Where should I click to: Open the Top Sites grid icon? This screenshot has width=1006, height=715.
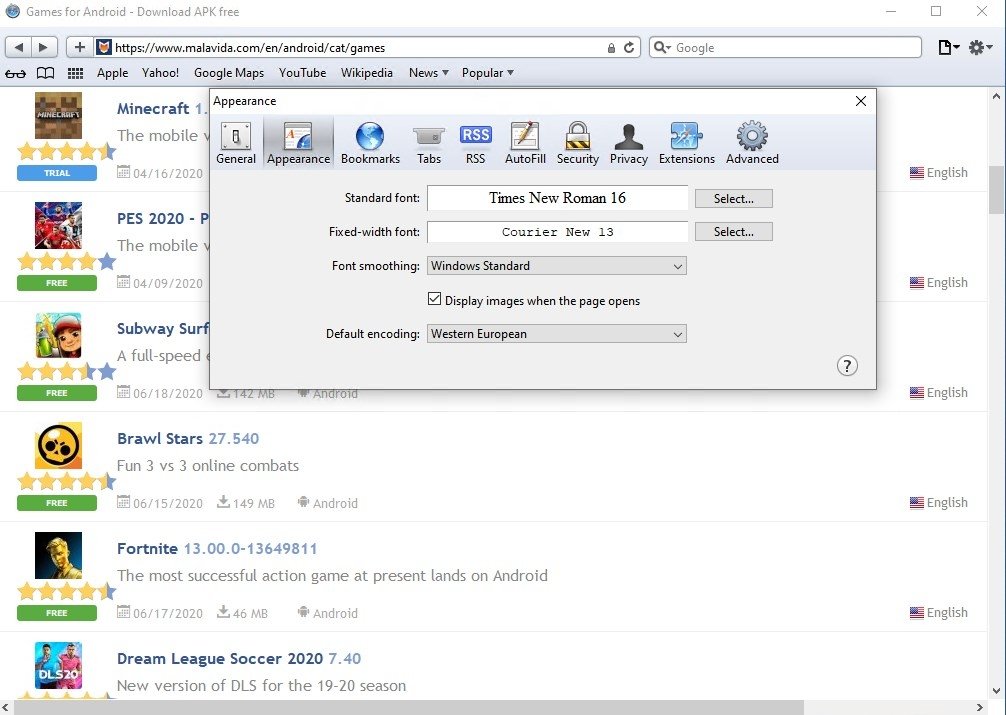(x=76, y=73)
